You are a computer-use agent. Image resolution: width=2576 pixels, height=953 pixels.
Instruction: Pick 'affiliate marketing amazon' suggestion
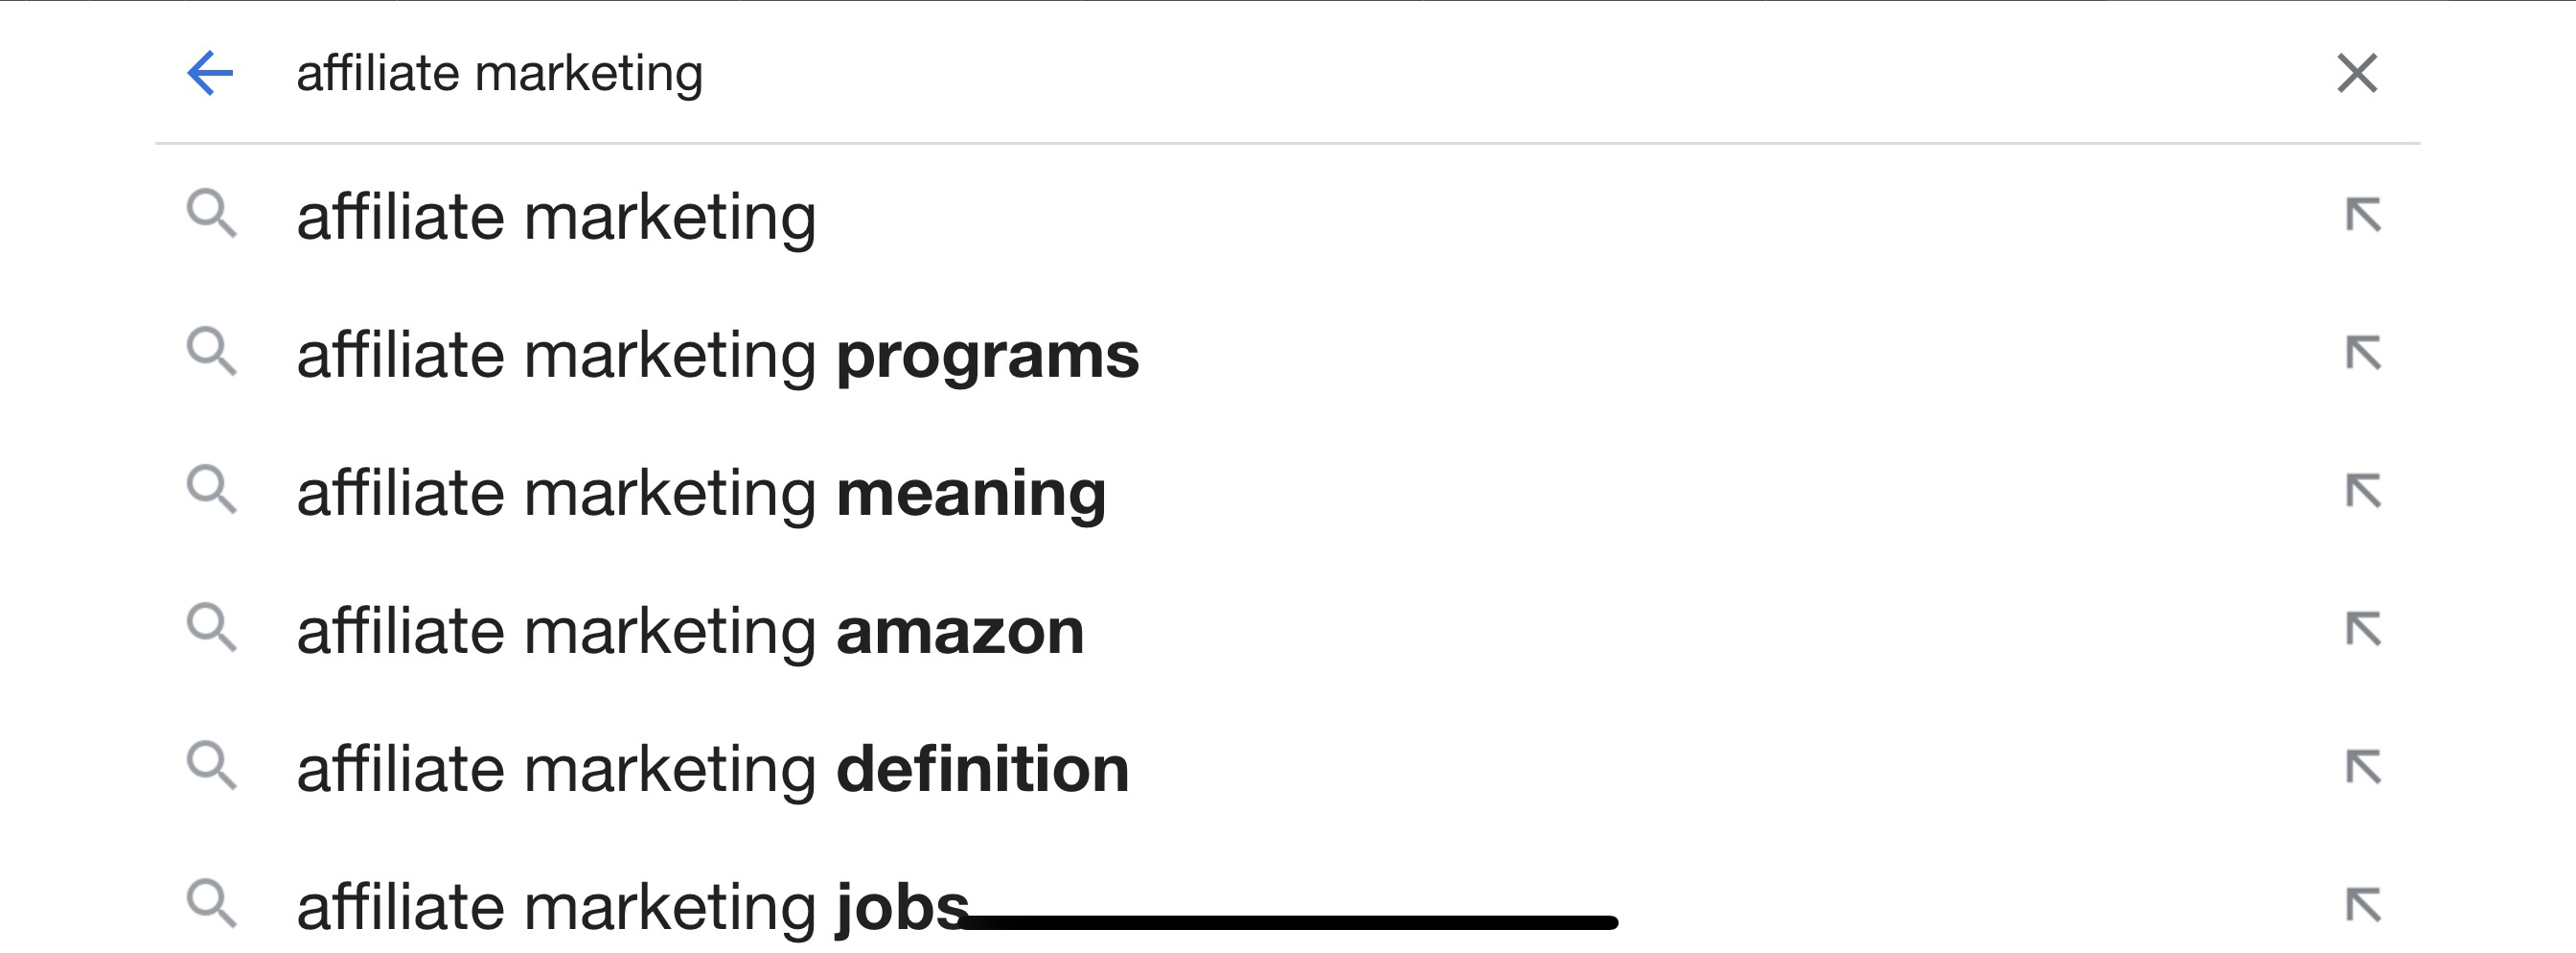tap(690, 631)
